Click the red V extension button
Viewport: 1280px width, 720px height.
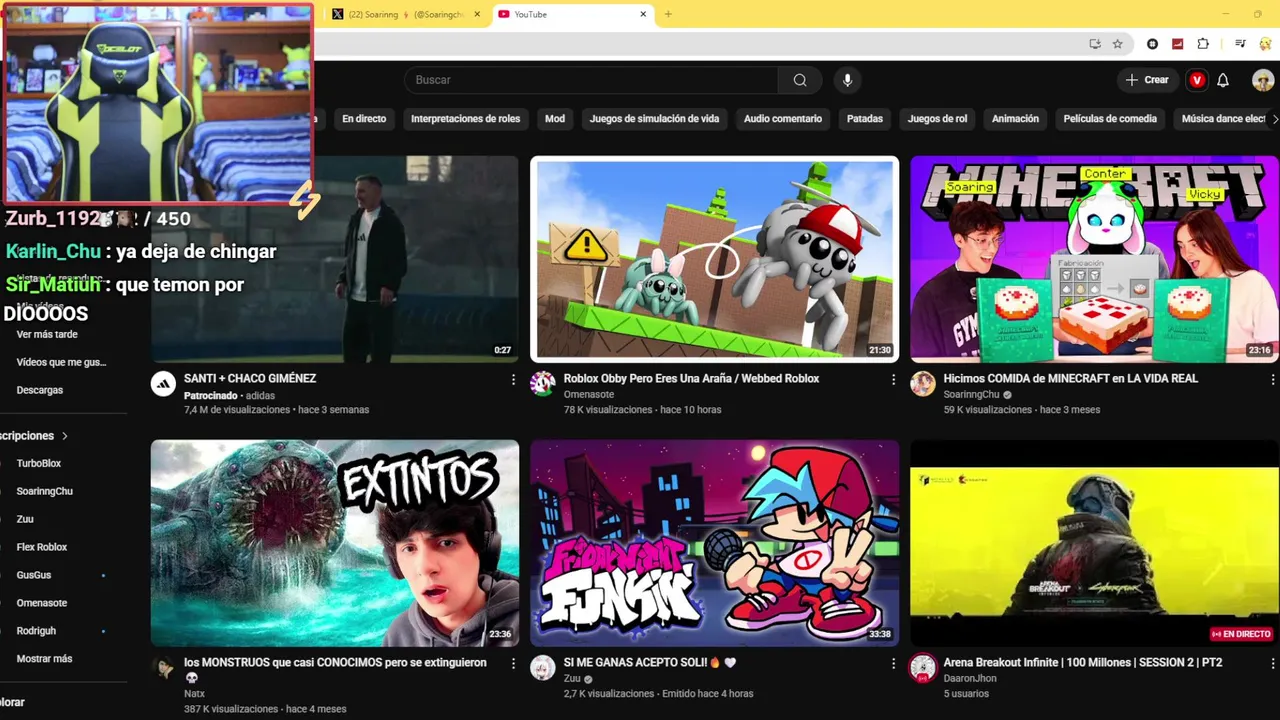tap(1197, 80)
